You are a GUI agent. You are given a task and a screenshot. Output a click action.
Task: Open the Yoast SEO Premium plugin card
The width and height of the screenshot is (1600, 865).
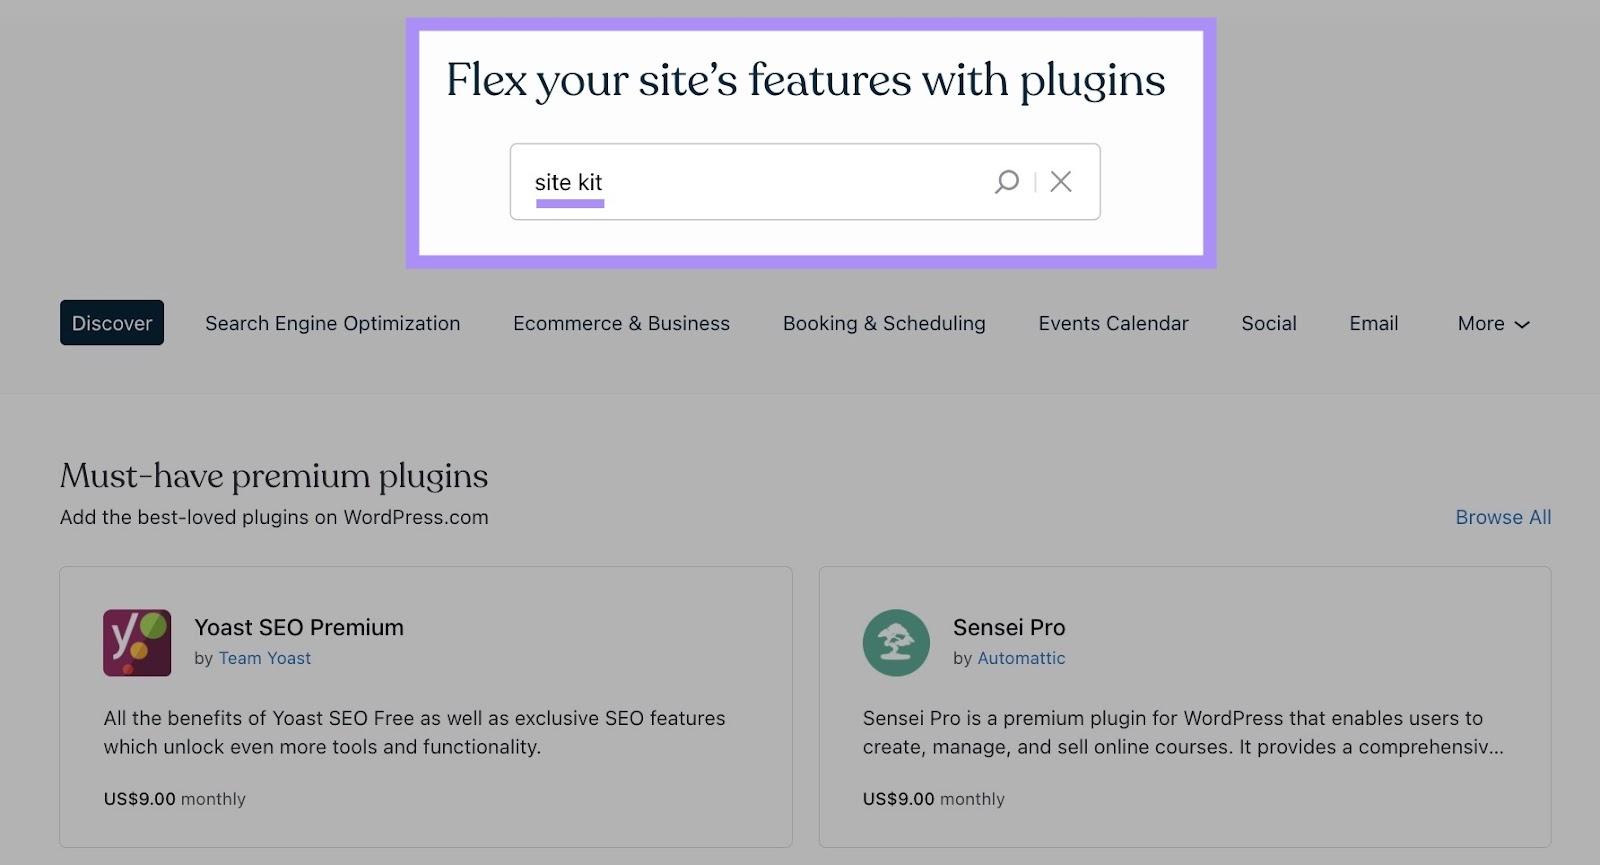pos(426,705)
